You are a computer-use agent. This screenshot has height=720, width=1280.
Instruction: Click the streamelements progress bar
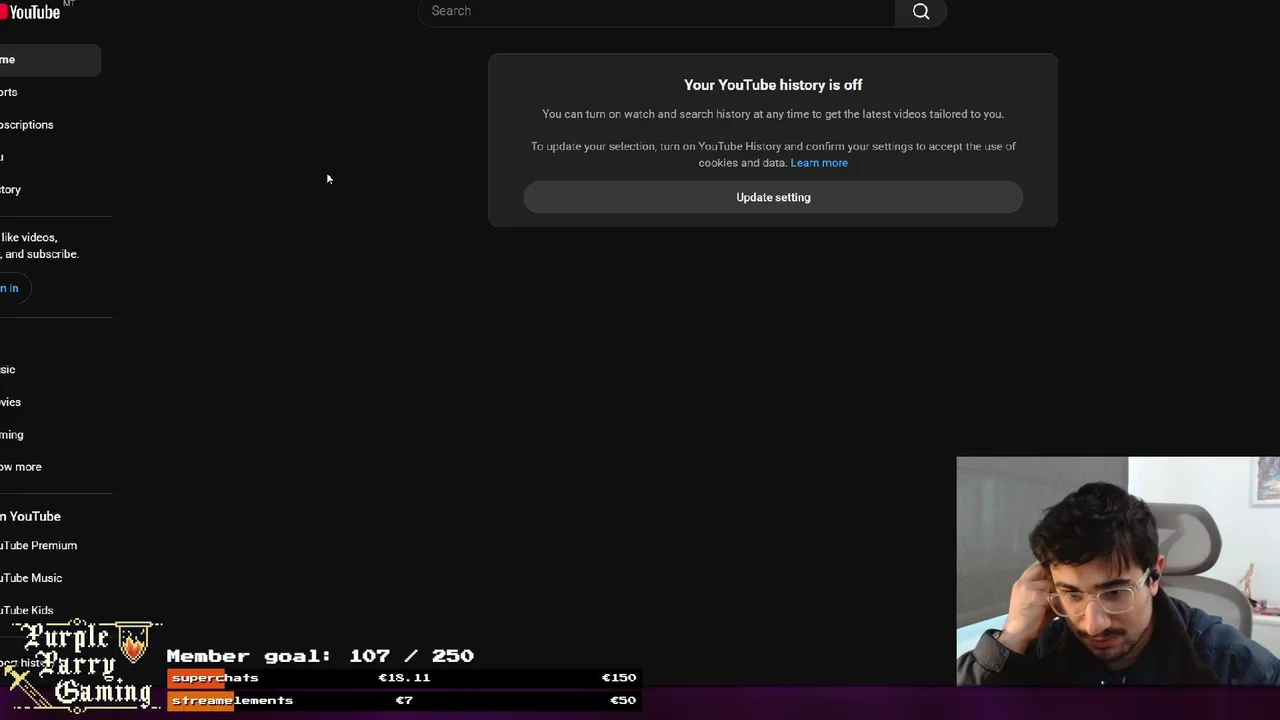(x=404, y=700)
